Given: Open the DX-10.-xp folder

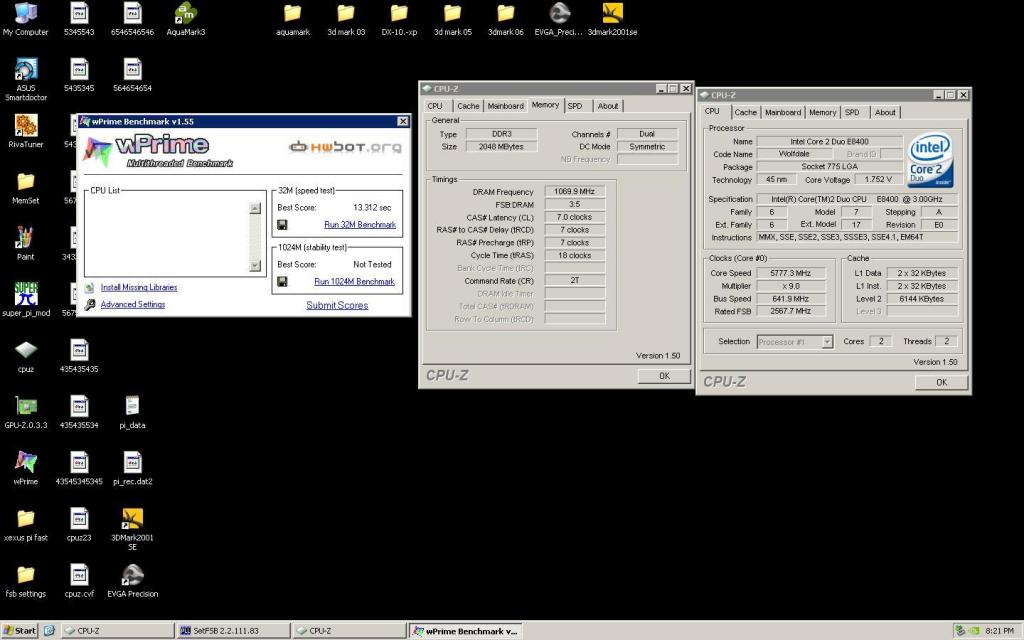Looking at the screenshot, I should tap(399, 19).
